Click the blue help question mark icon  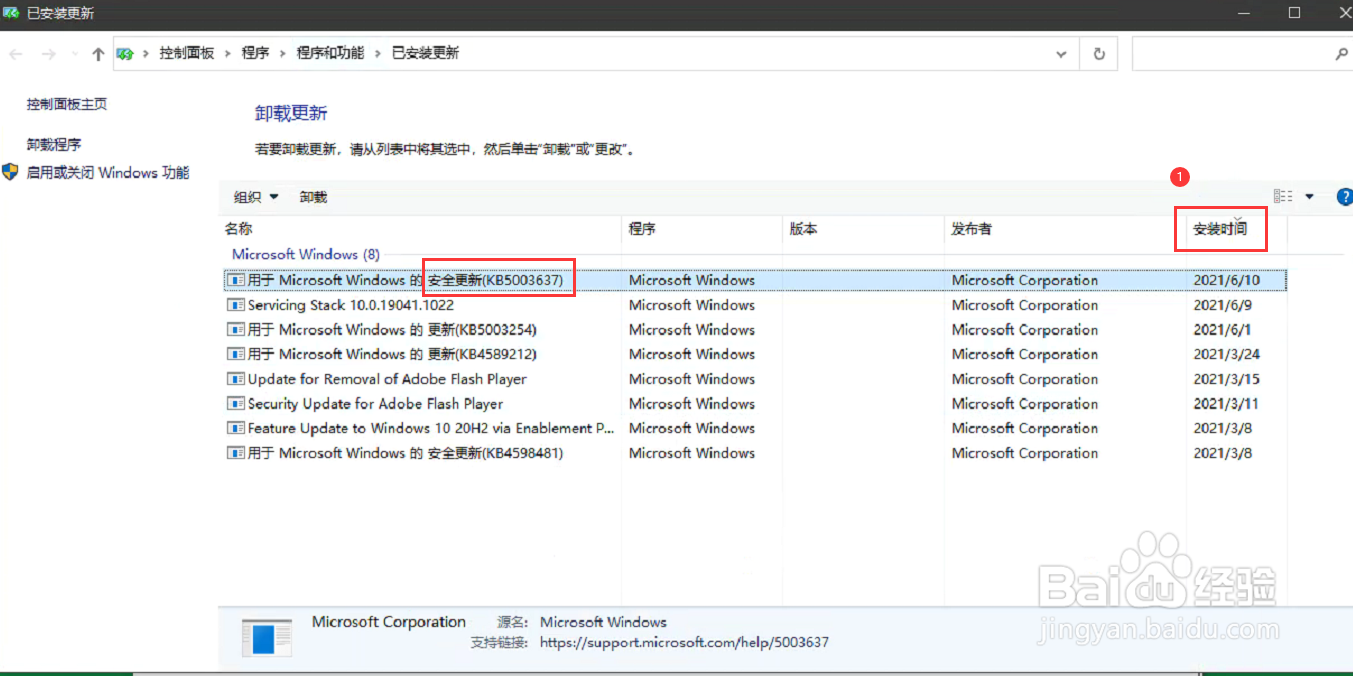[x=1344, y=196]
